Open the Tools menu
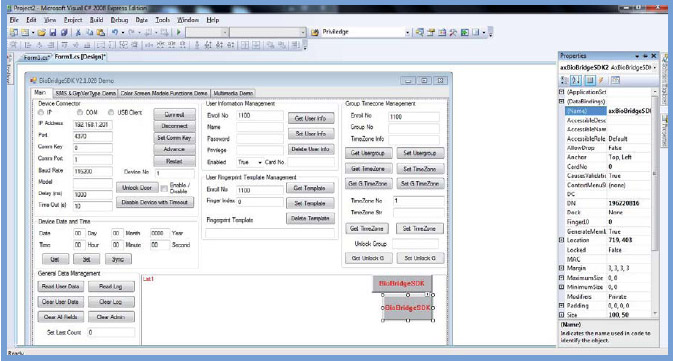The image size is (674, 362). click(x=162, y=20)
